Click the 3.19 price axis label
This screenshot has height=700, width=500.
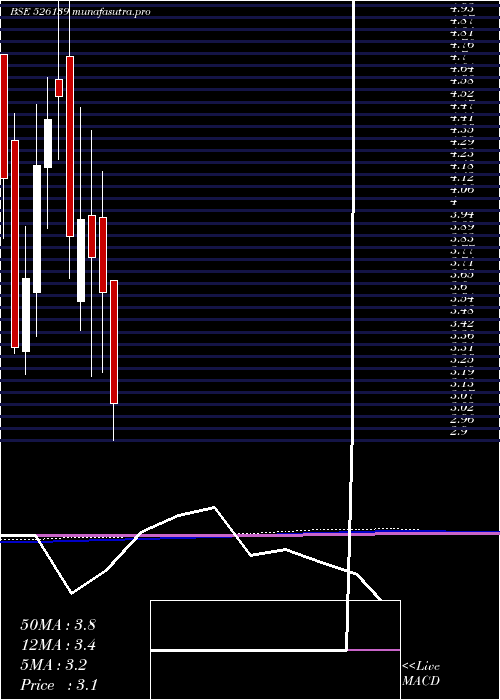(x=462, y=371)
